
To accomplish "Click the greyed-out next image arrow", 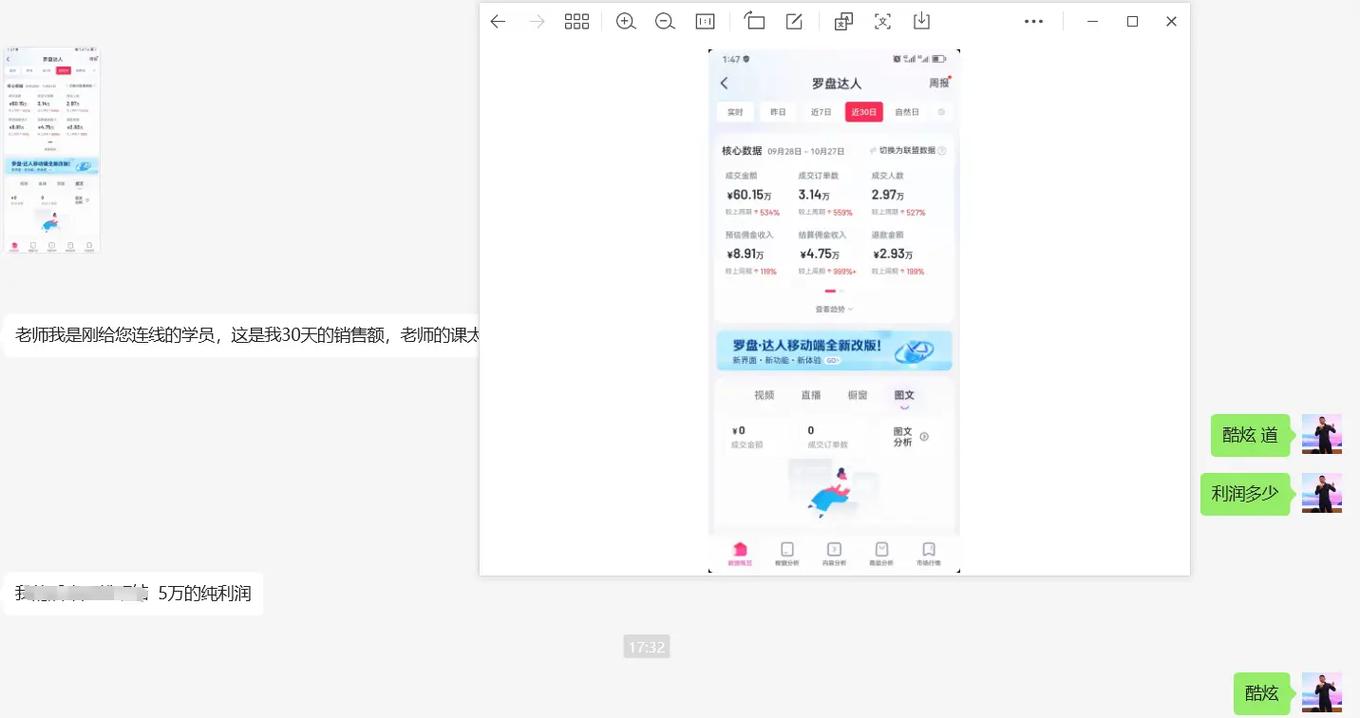I will (x=537, y=21).
